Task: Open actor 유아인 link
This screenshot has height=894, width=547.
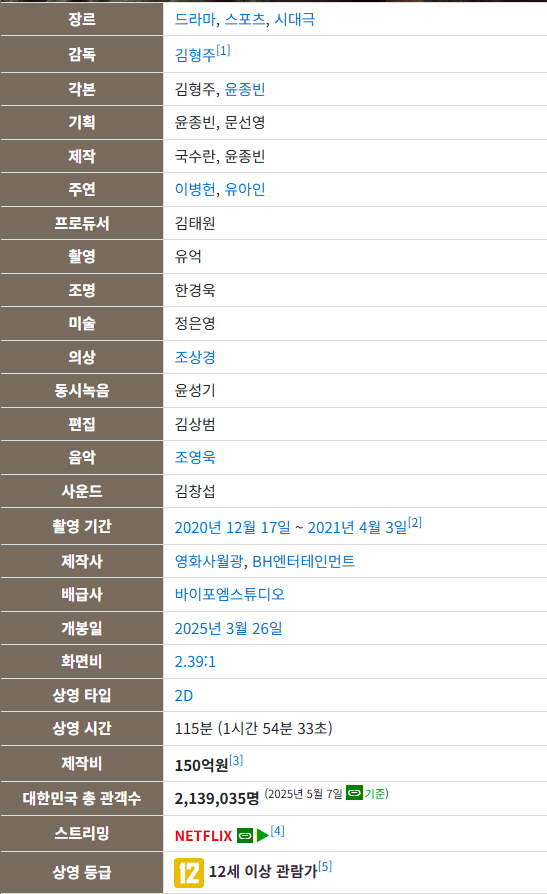Action: point(245,189)
